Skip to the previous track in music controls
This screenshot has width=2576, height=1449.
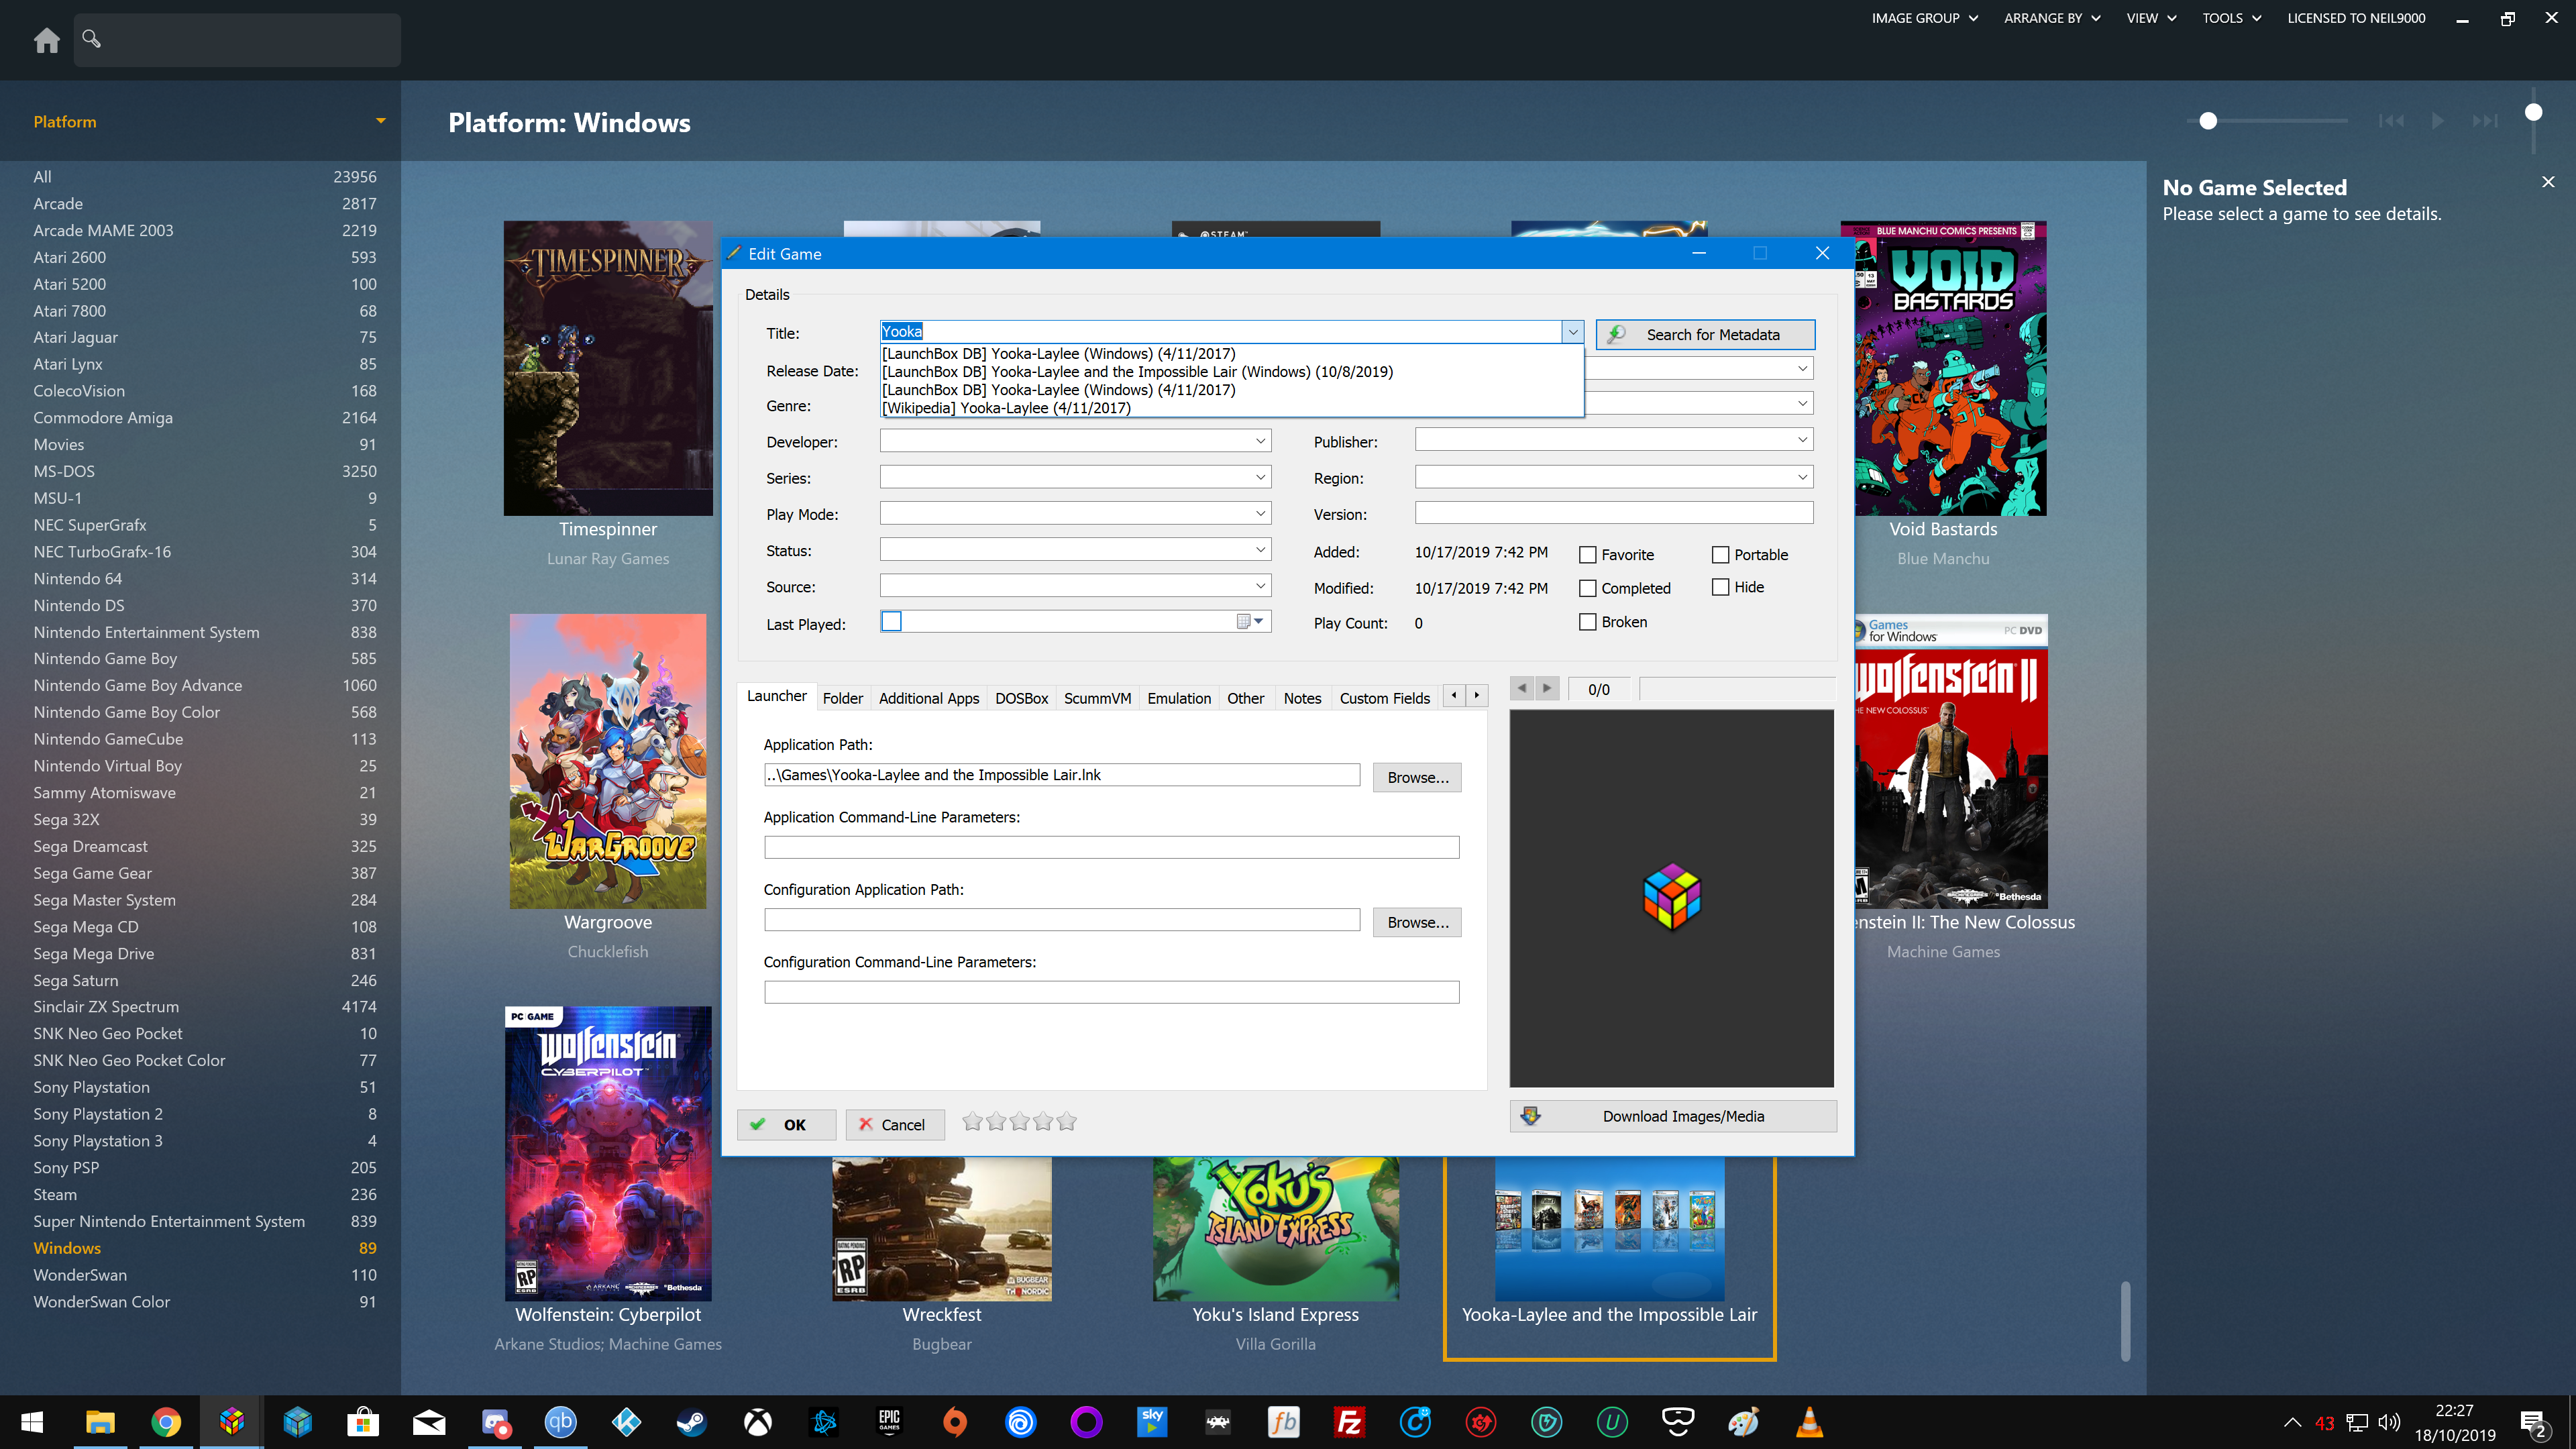[x=2391, y=121]
